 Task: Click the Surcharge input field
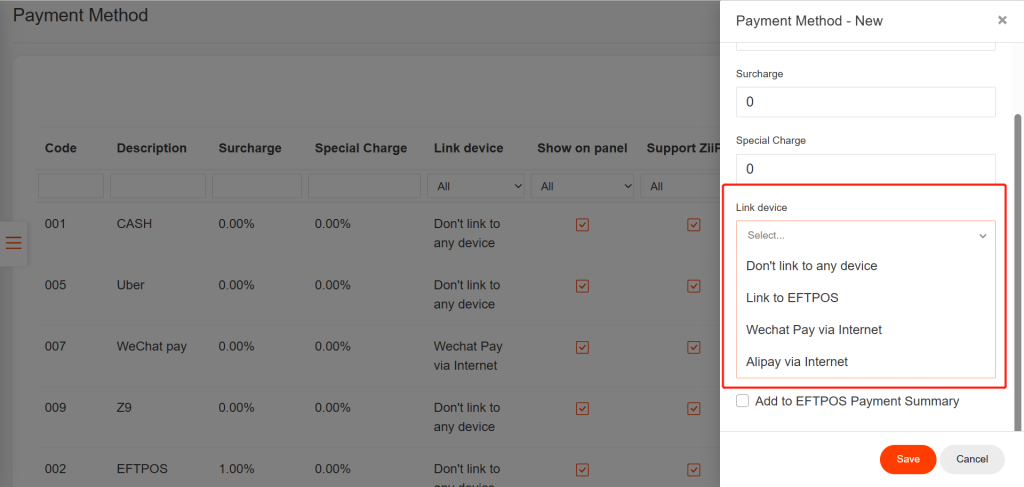coord(866,102)
